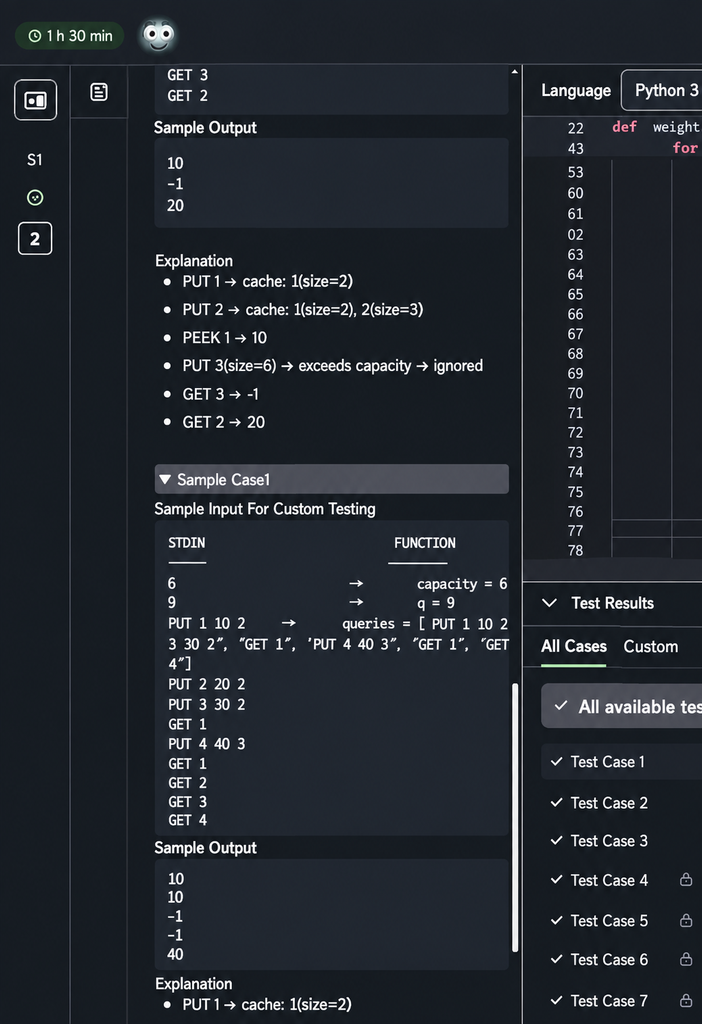Click the STDIN column header

tap(187, 543)
